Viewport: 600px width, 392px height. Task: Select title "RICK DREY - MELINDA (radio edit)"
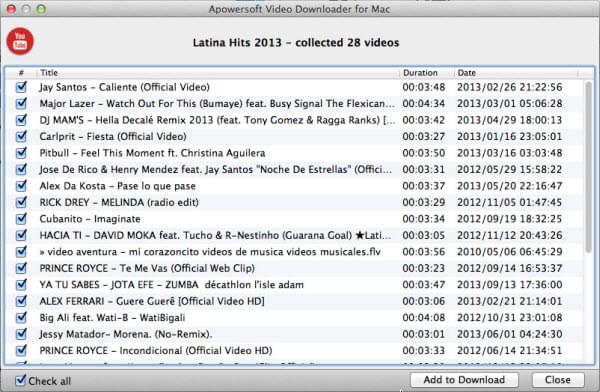coord(119,203)
